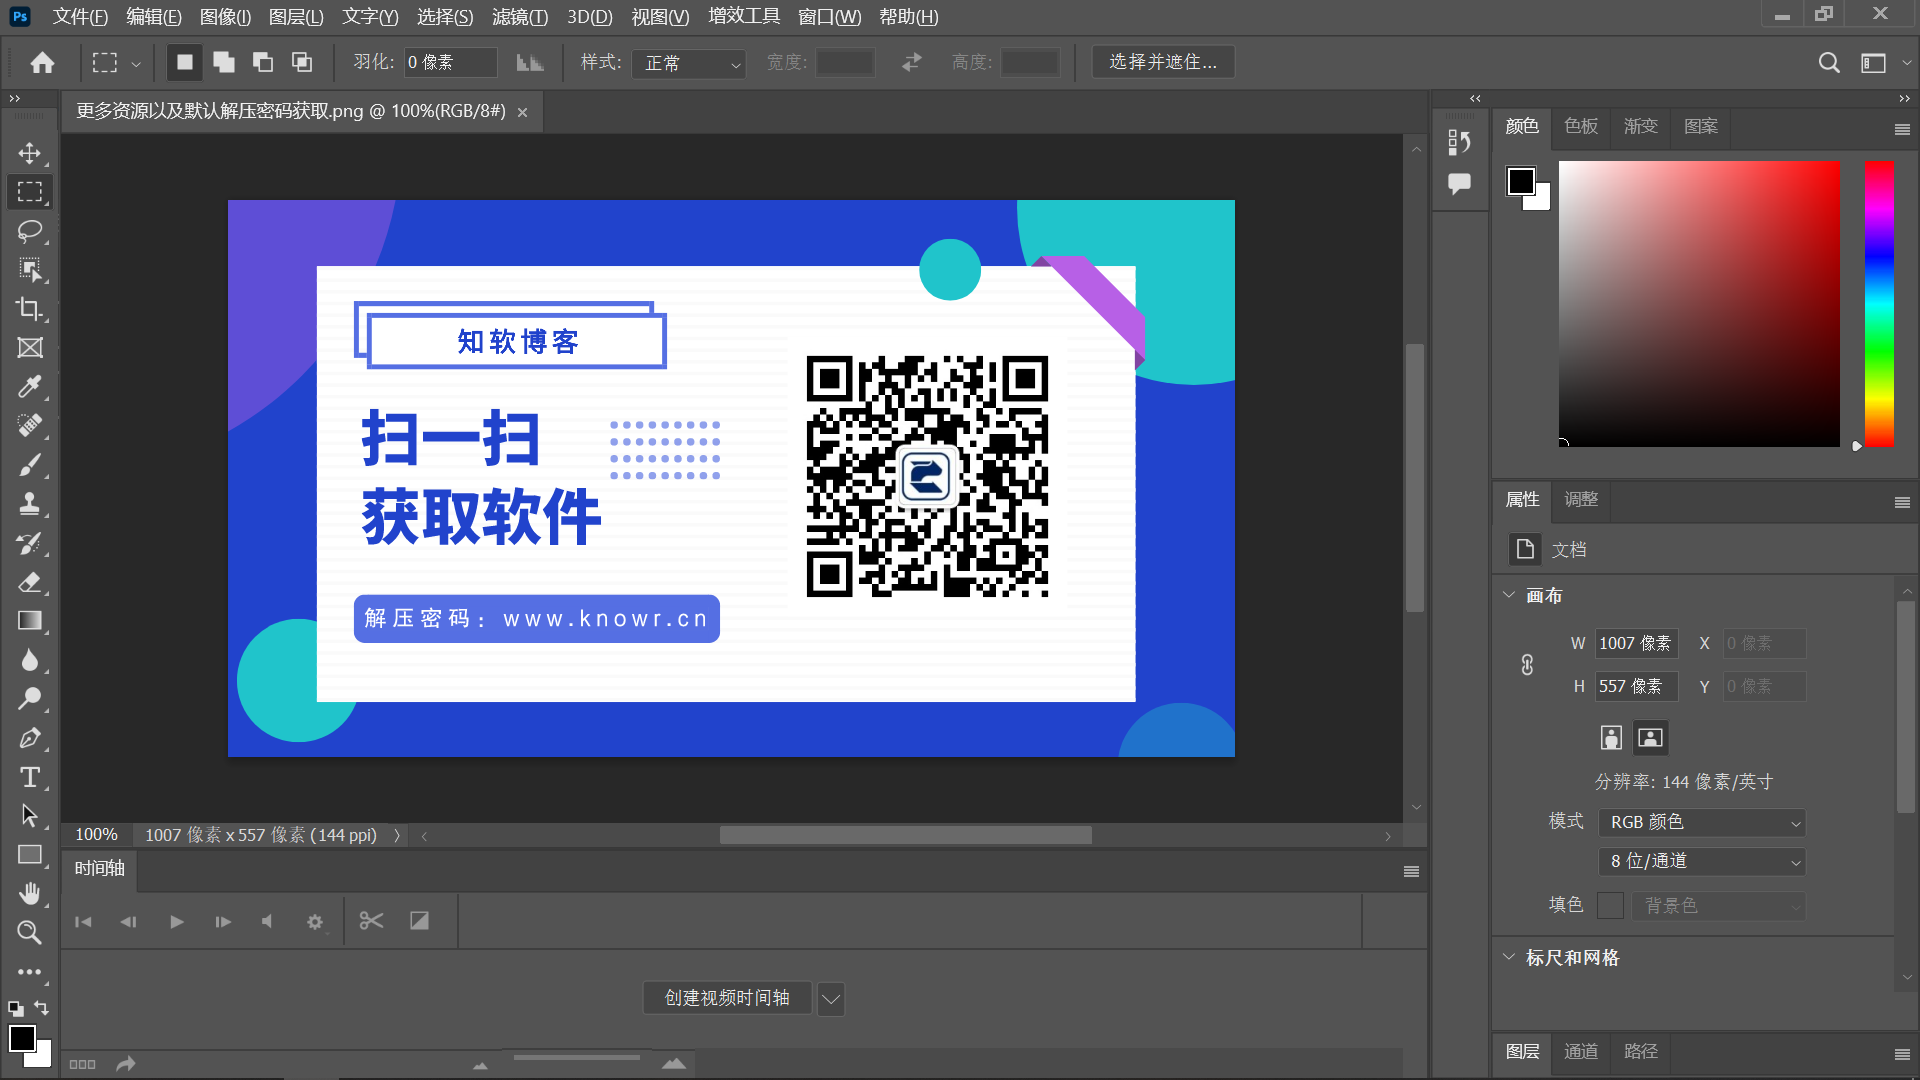
Task: Open the search magnifier icon
Action: click(1829, 63)
